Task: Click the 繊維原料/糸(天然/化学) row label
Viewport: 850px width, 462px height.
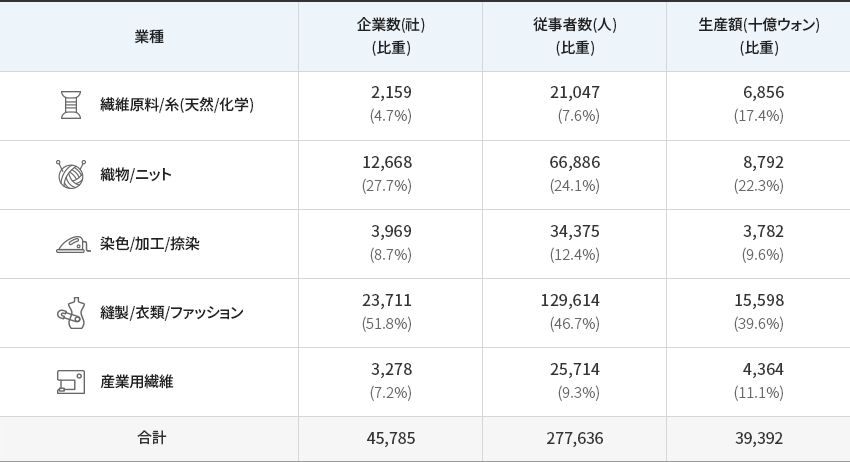Action: 177,105
